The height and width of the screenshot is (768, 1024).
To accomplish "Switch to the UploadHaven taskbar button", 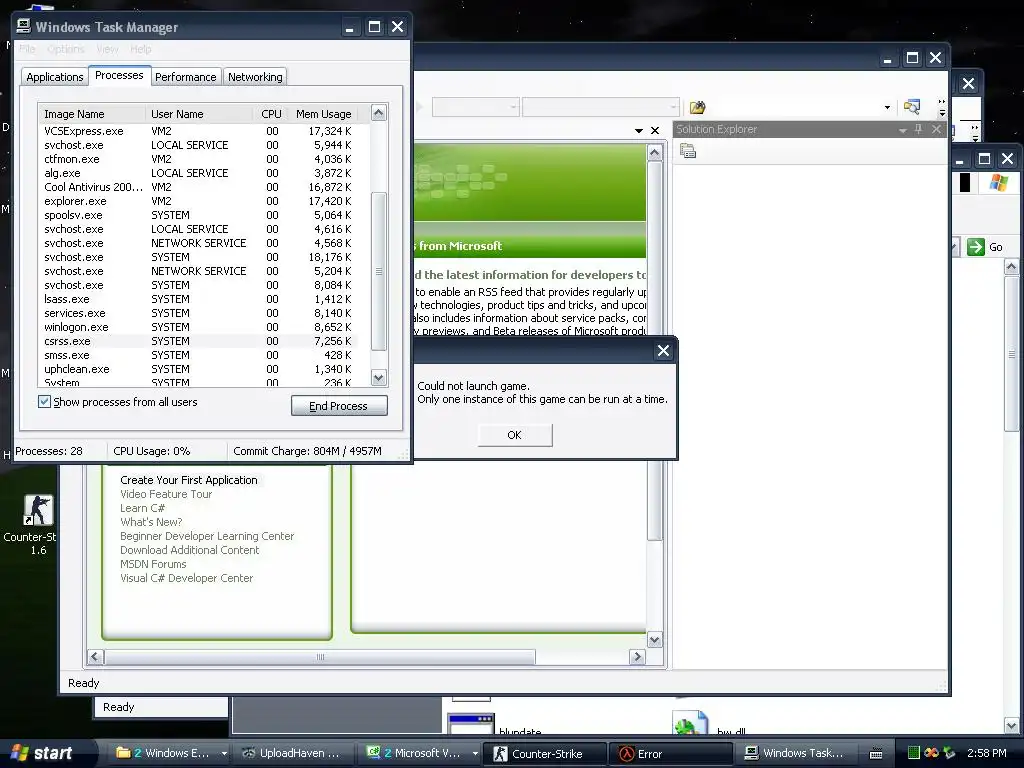I will coord(291,753).
